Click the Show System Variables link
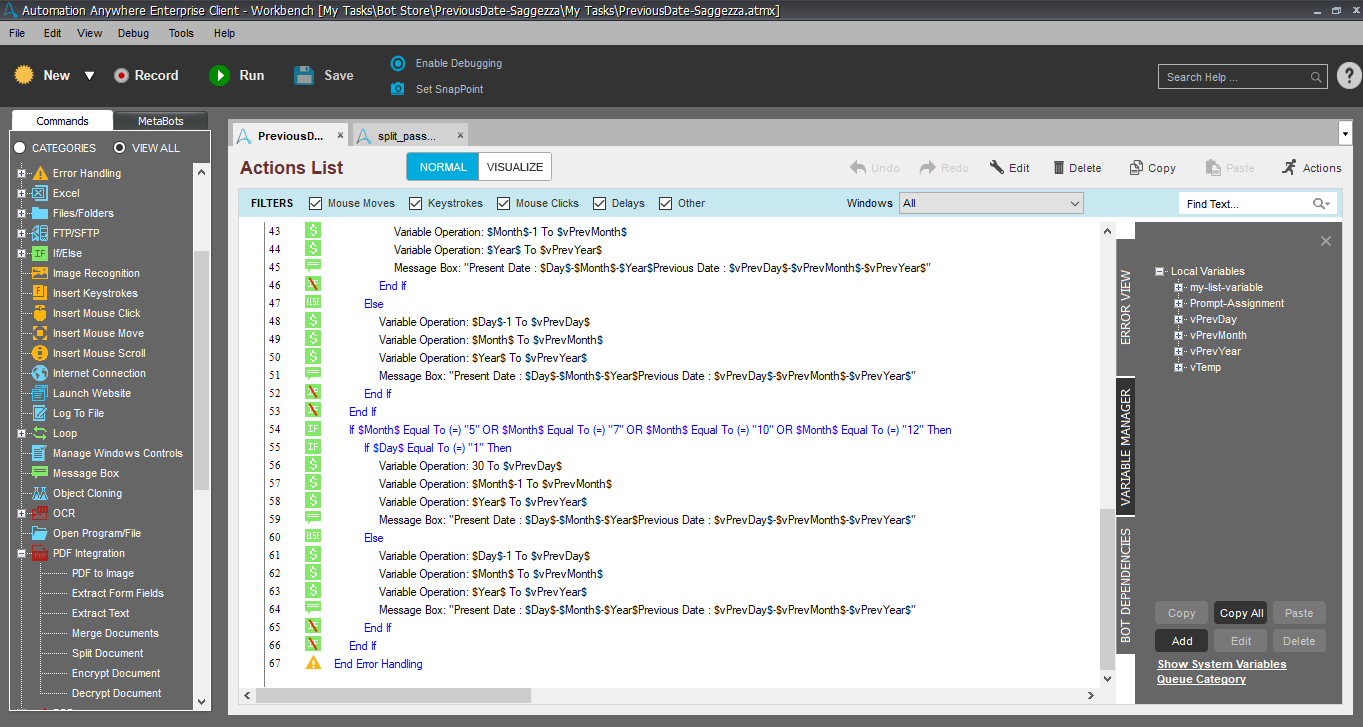The image size is (1363, 727). 1221,664
